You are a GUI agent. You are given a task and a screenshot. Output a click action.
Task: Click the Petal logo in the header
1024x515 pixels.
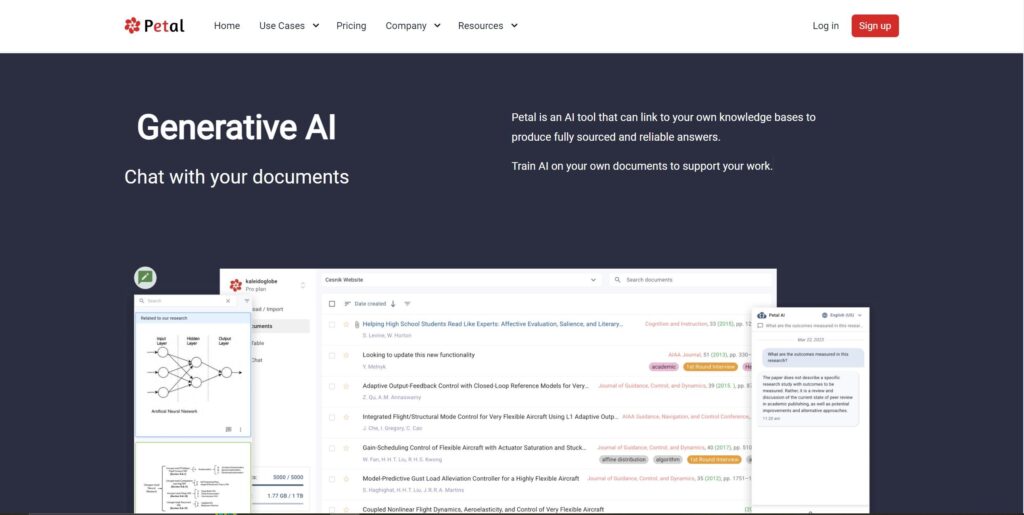(154, 26)
